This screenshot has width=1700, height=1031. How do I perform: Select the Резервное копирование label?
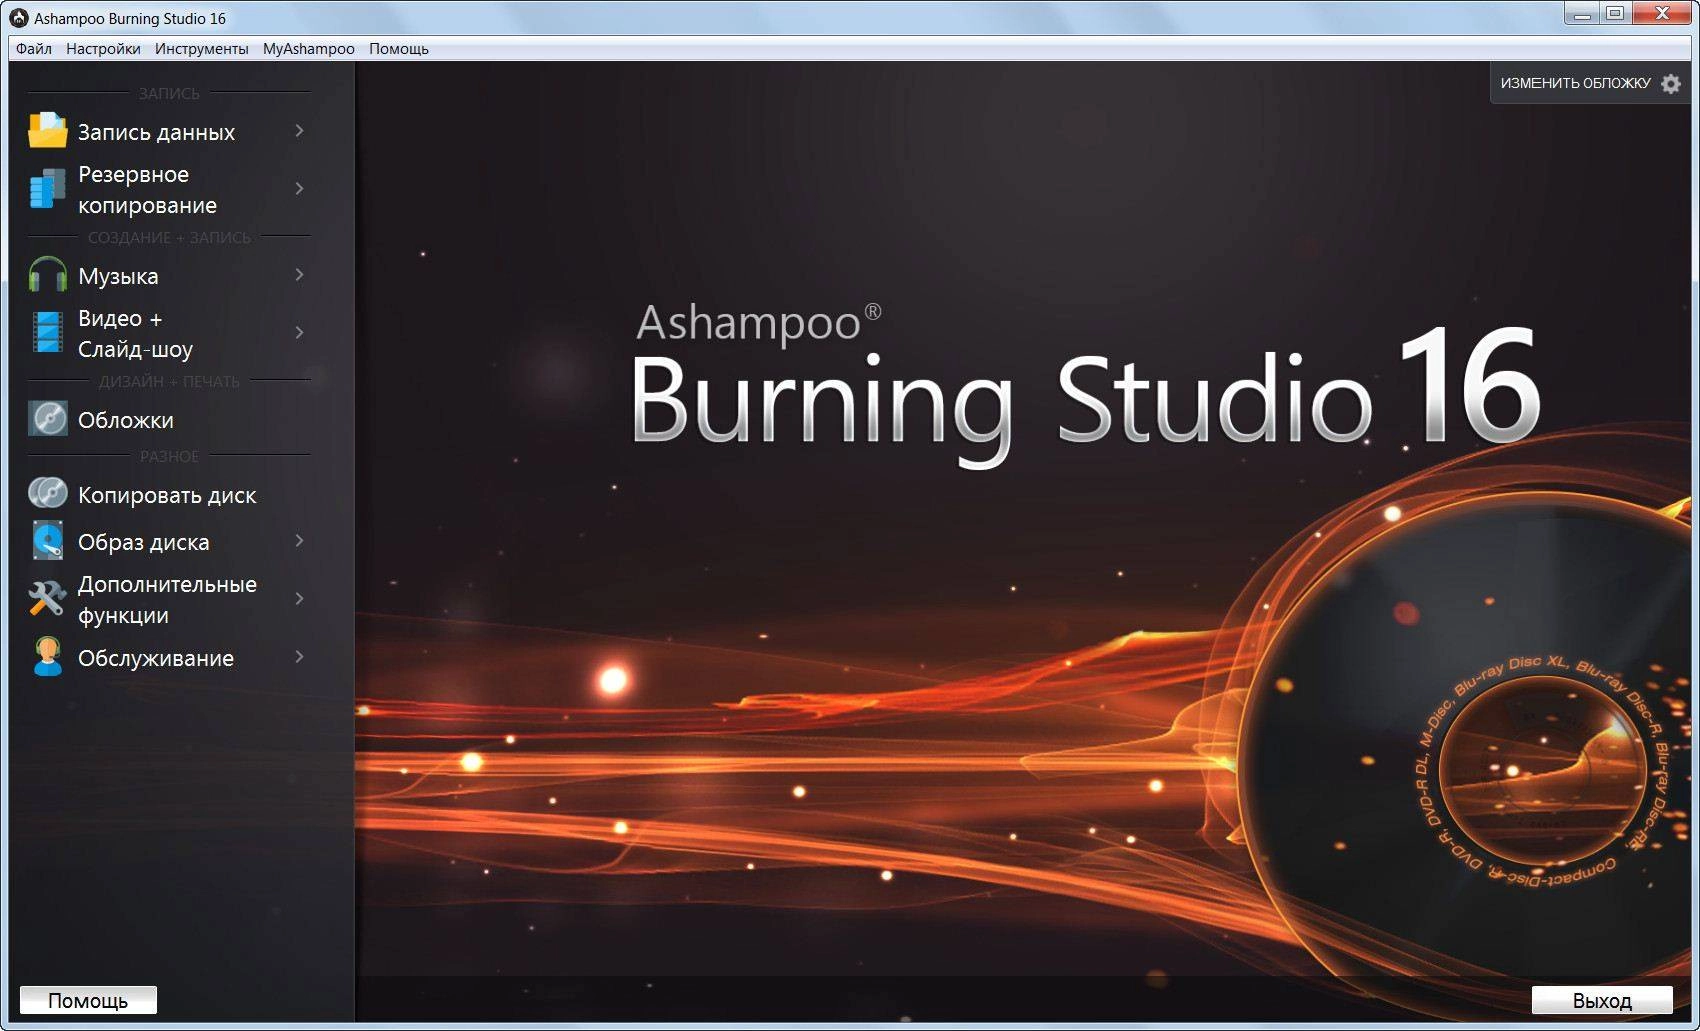click(147, 189)
